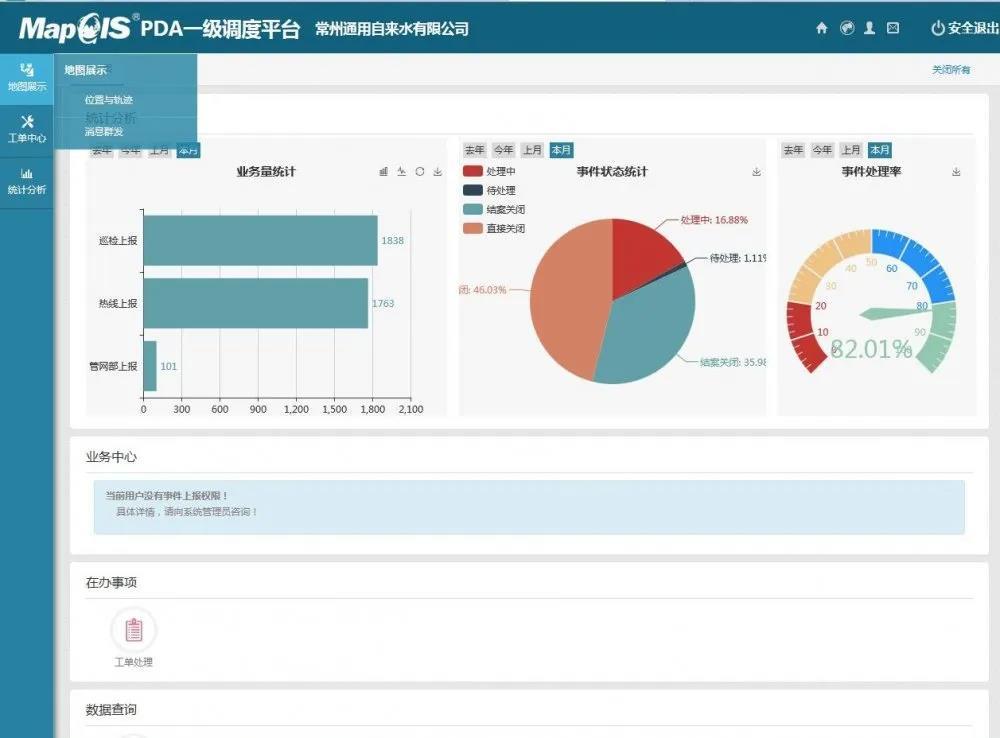Click the 关闭所有 link
Viewport: 1000px width, 738px height.
(950, 70)
